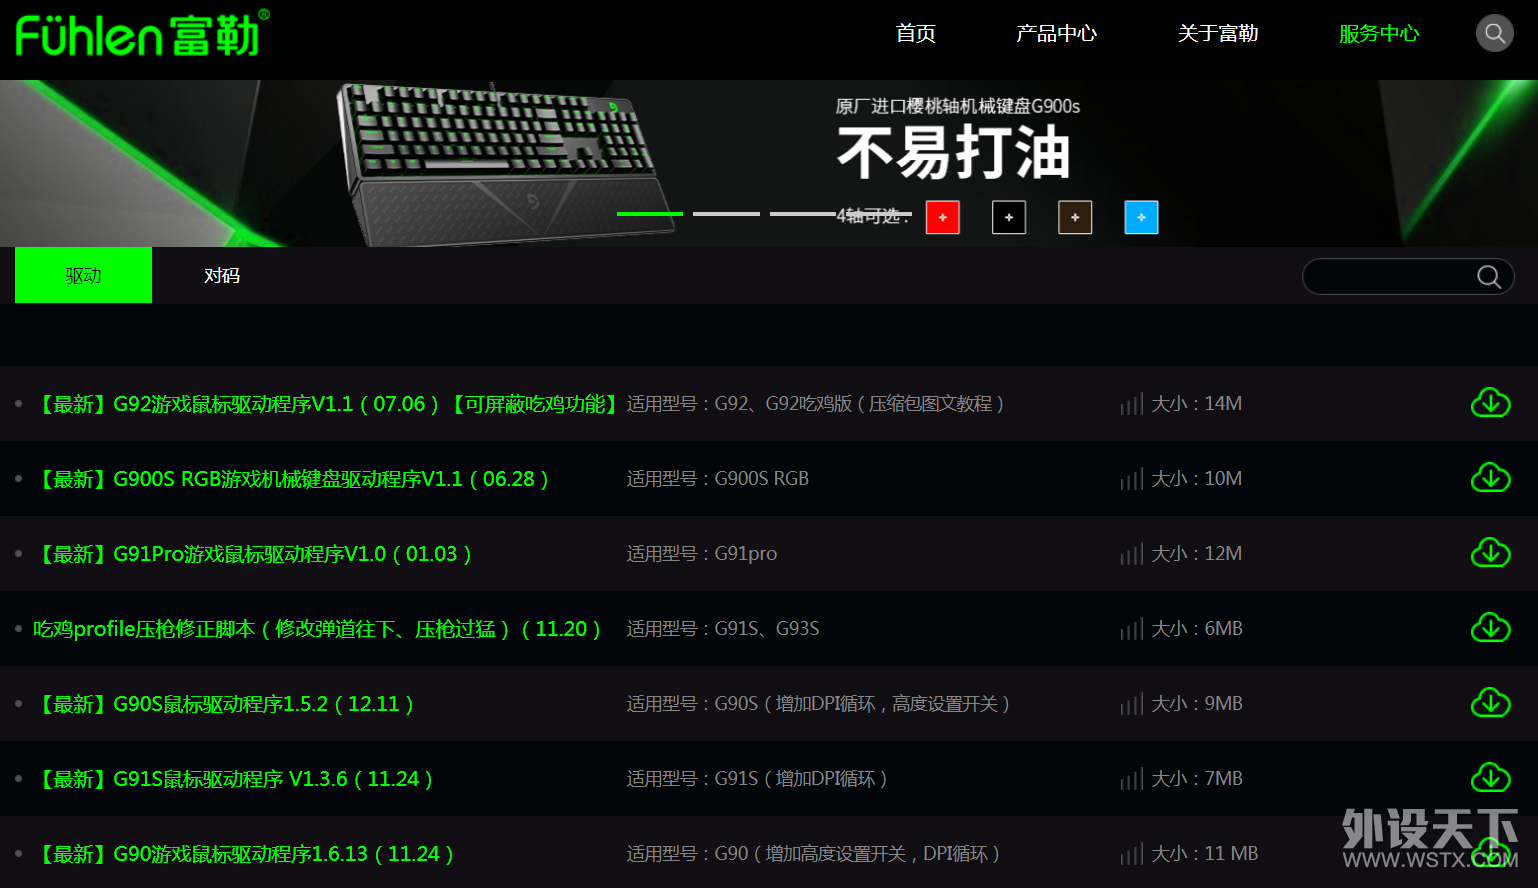This screenshot has height=888, width=1538.
Task: Open G92游戏鼠标驱动程序V1.1 link
Action: tap(326, 404)
